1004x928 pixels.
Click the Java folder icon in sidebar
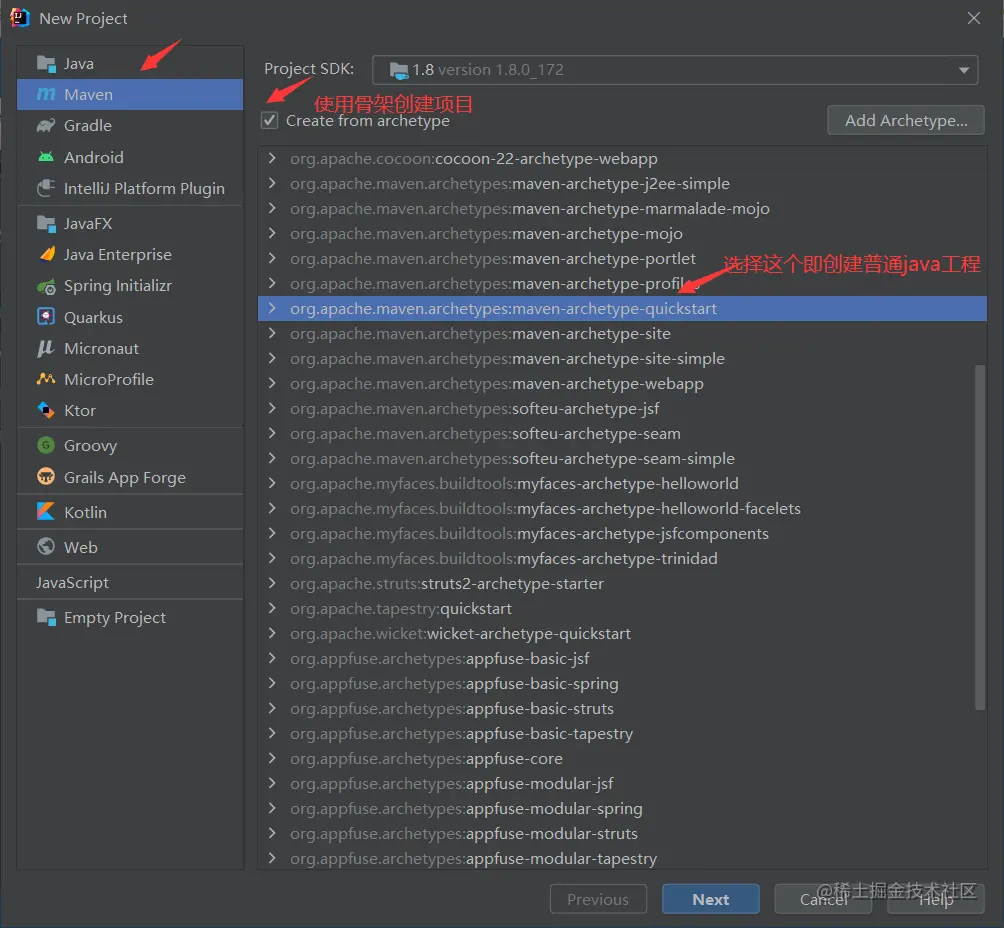(46, 63)
